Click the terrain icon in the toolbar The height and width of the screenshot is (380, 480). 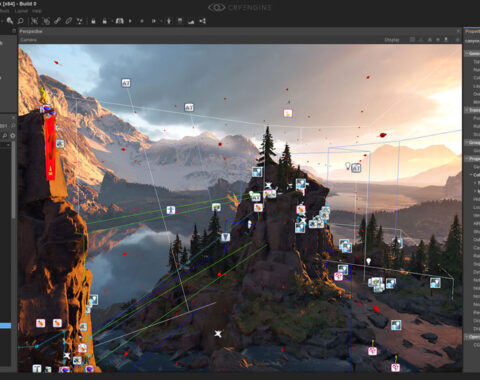pos(191,21)
